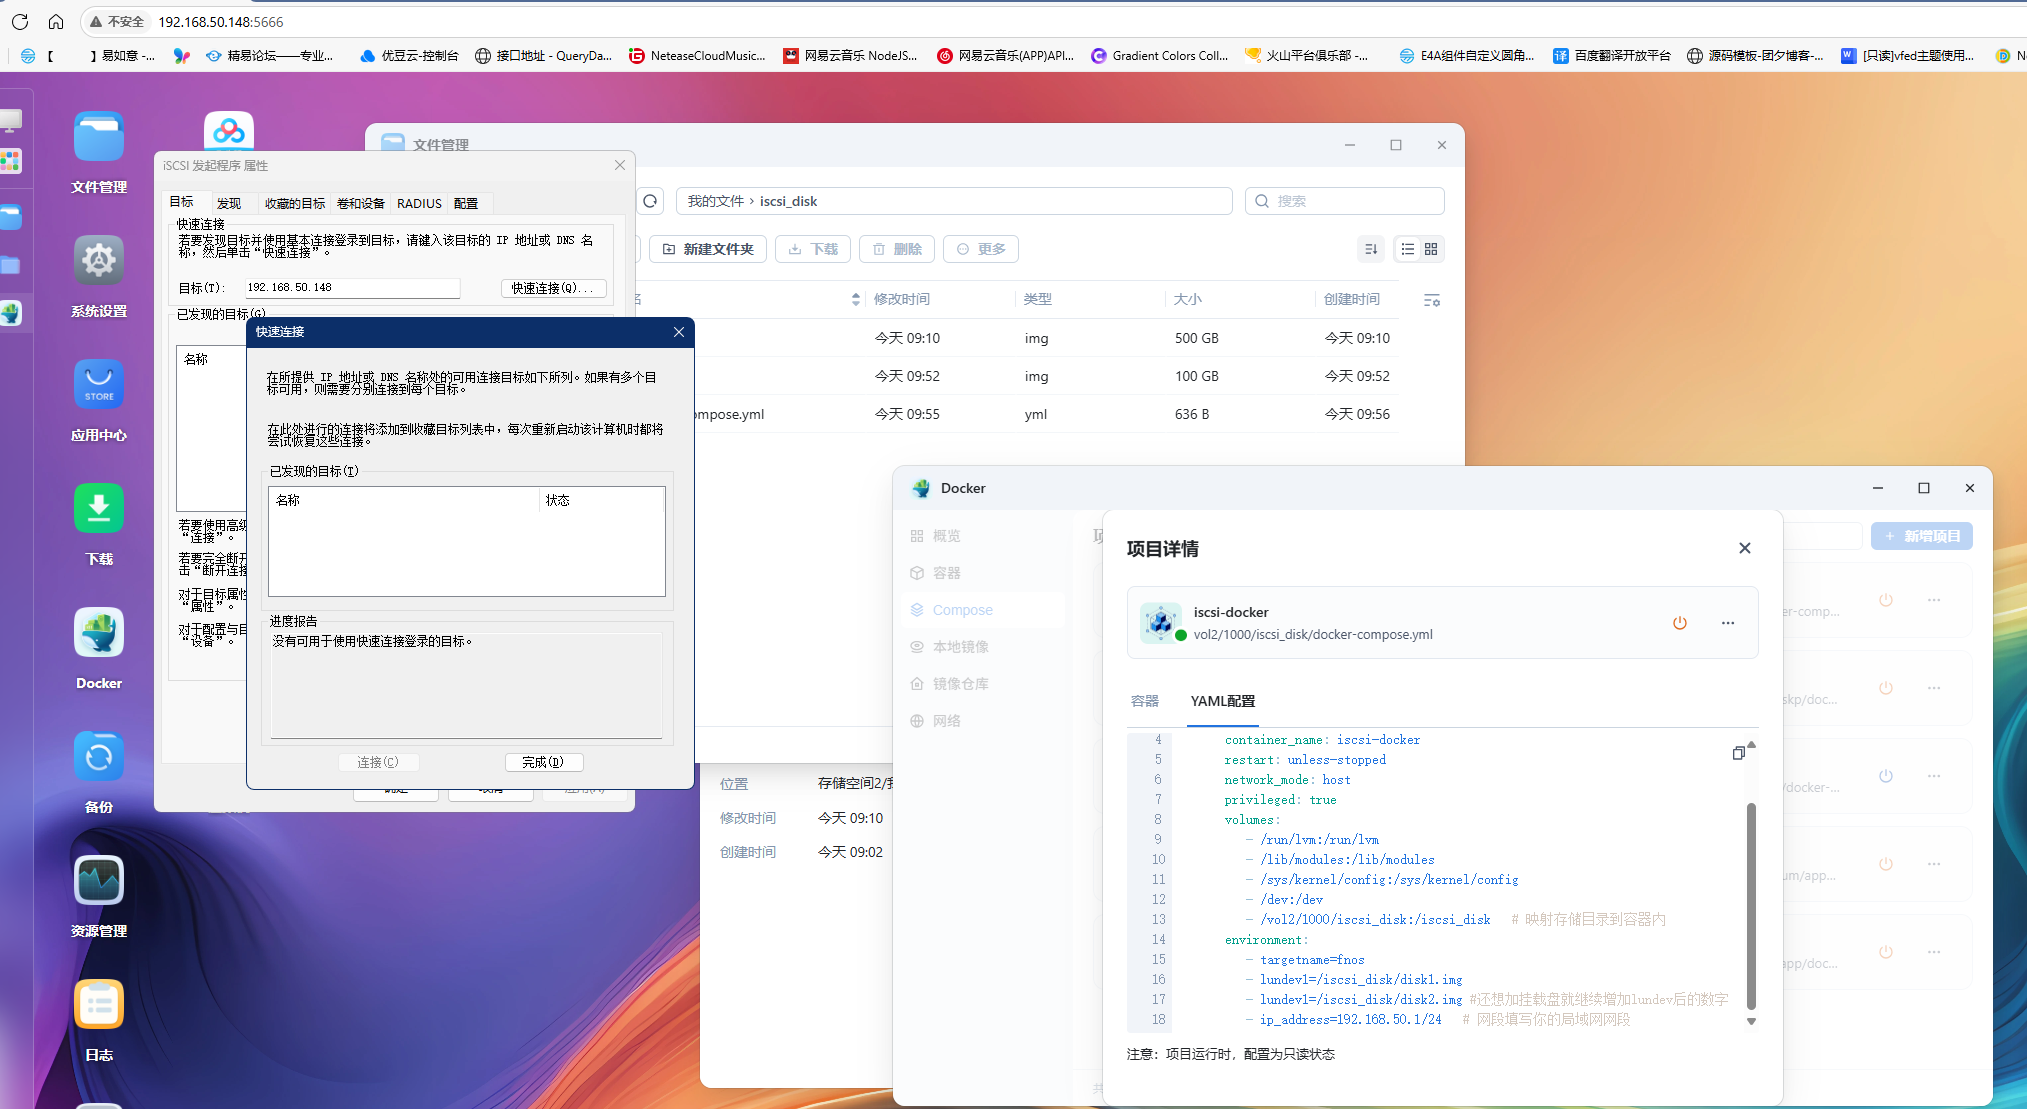Screen dimensions: 2027x1109
Task: Click the iscsi-docker project logo
Action: (x=1160, y=622)
